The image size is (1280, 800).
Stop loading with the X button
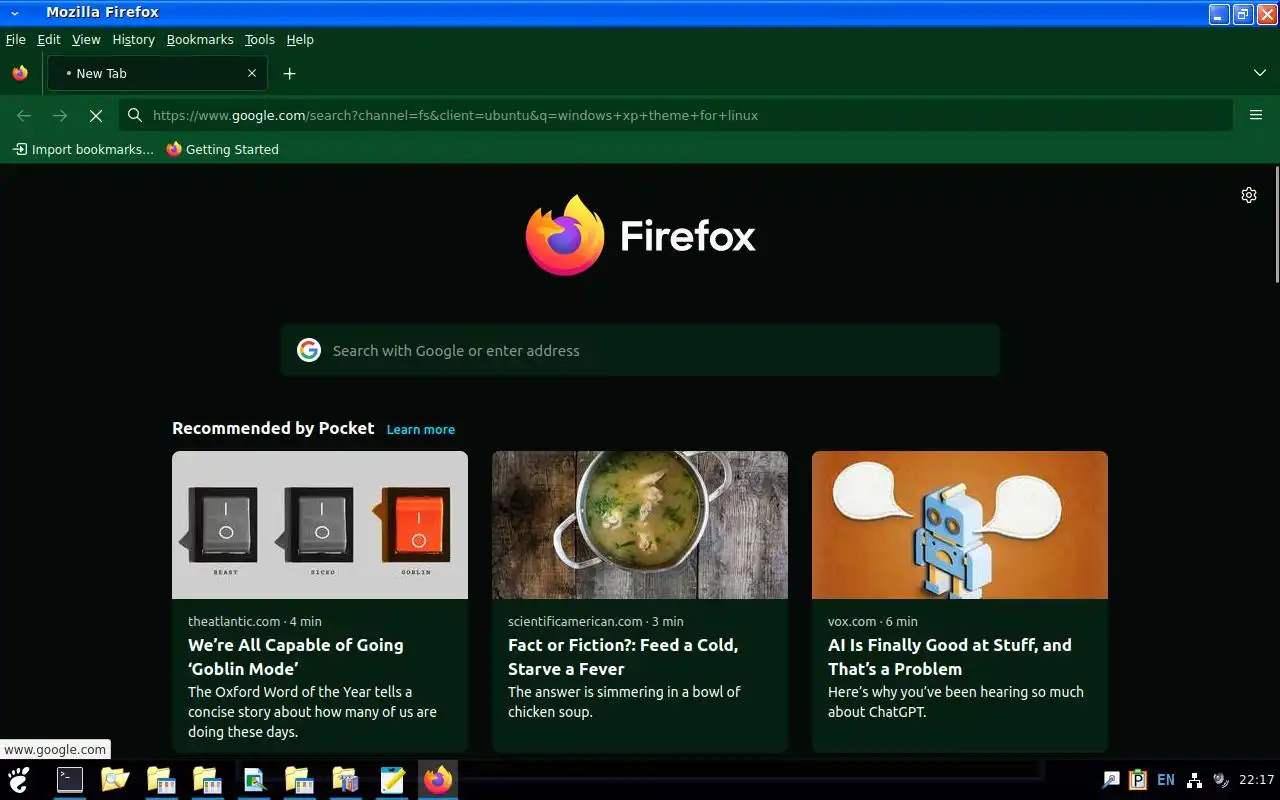[96, 115]
